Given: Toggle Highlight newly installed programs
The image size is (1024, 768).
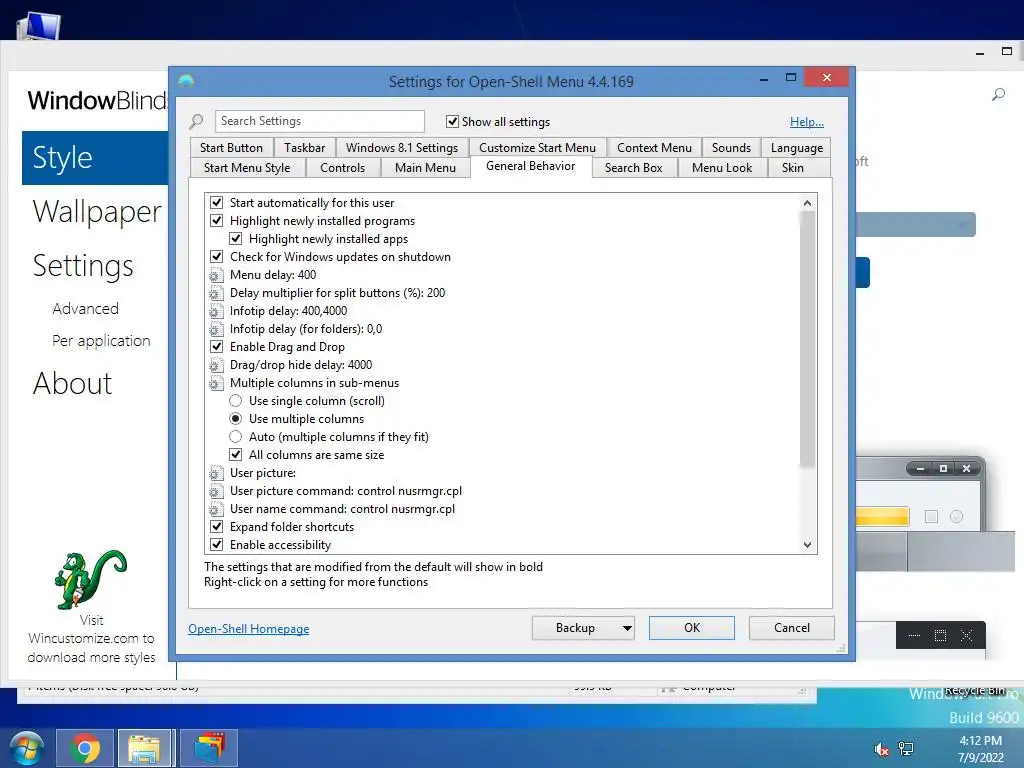Looking at the screenshot, I should (x=217, y=221).
